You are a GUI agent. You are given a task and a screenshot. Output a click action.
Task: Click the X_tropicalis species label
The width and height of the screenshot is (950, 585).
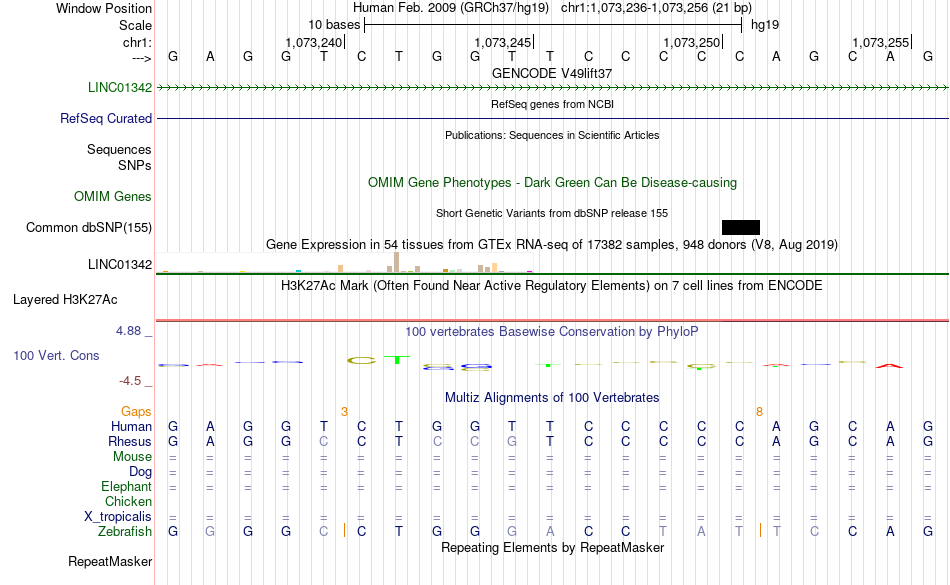pos(118,516)
